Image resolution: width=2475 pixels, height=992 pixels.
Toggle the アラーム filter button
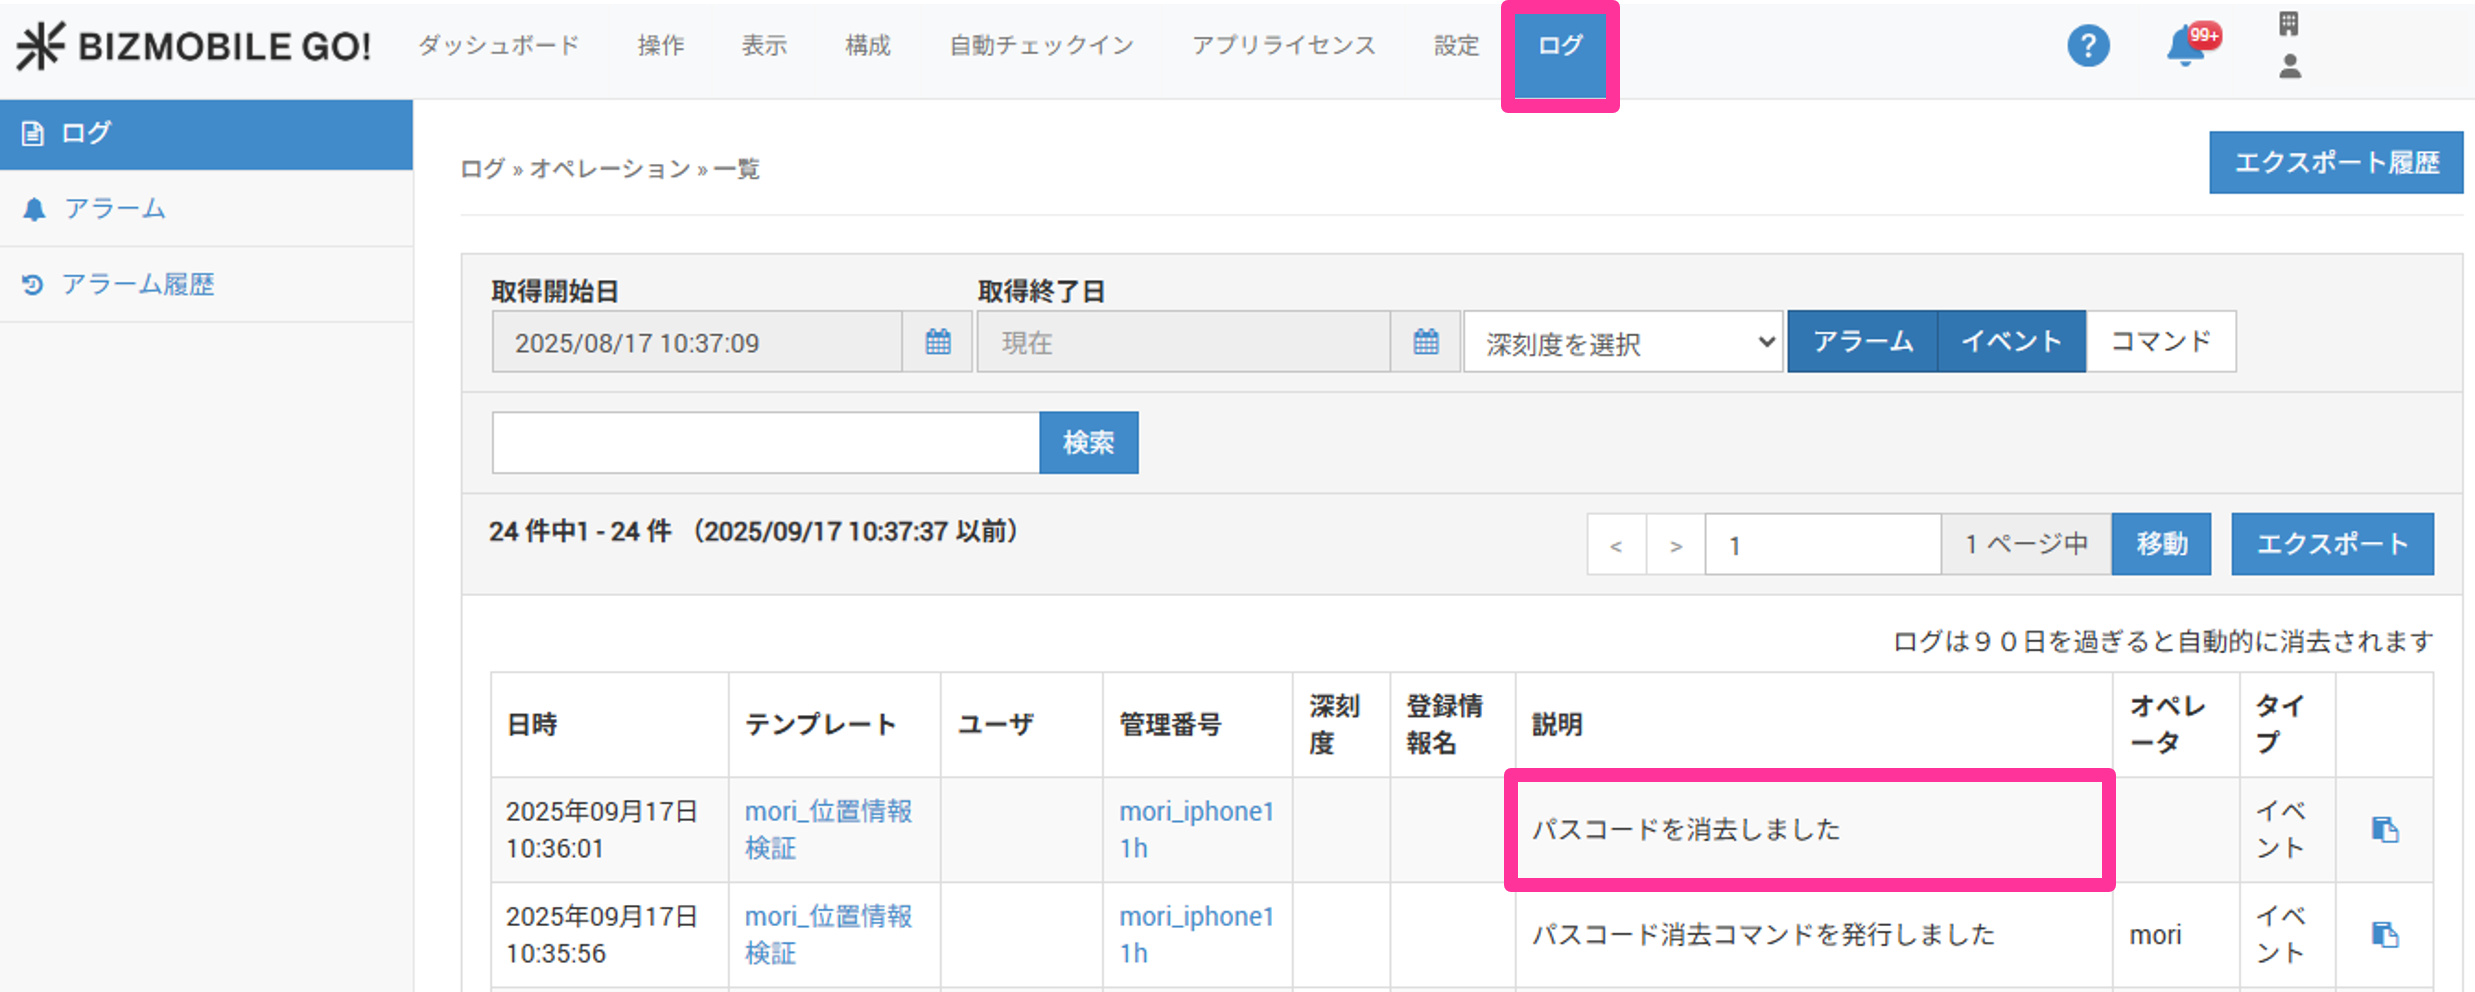pyautogui.click(x=1862, y=342)
